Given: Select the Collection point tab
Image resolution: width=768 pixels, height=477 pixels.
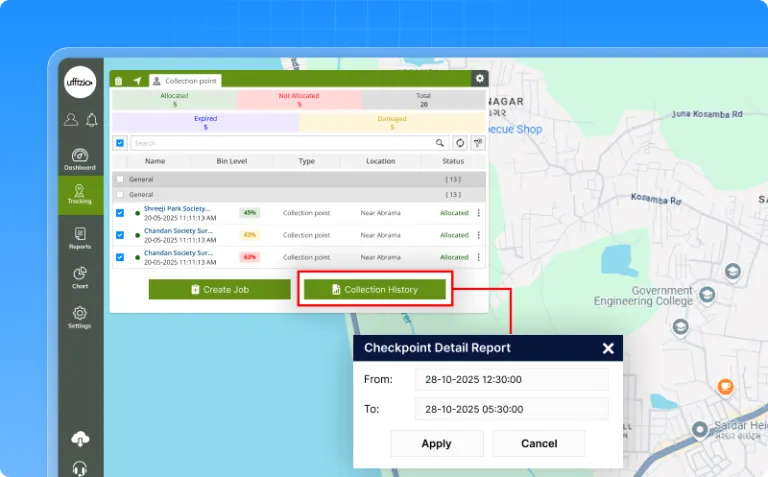Looking at the screenshot, I should (x=185, y=80).
